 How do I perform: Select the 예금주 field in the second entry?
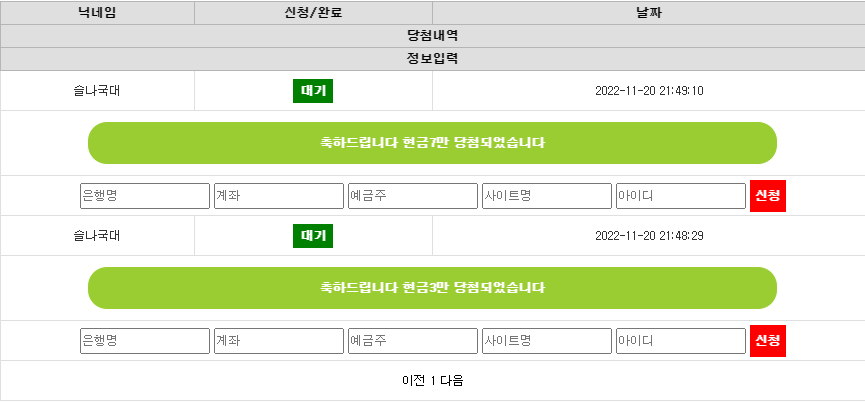coord(413,341)
